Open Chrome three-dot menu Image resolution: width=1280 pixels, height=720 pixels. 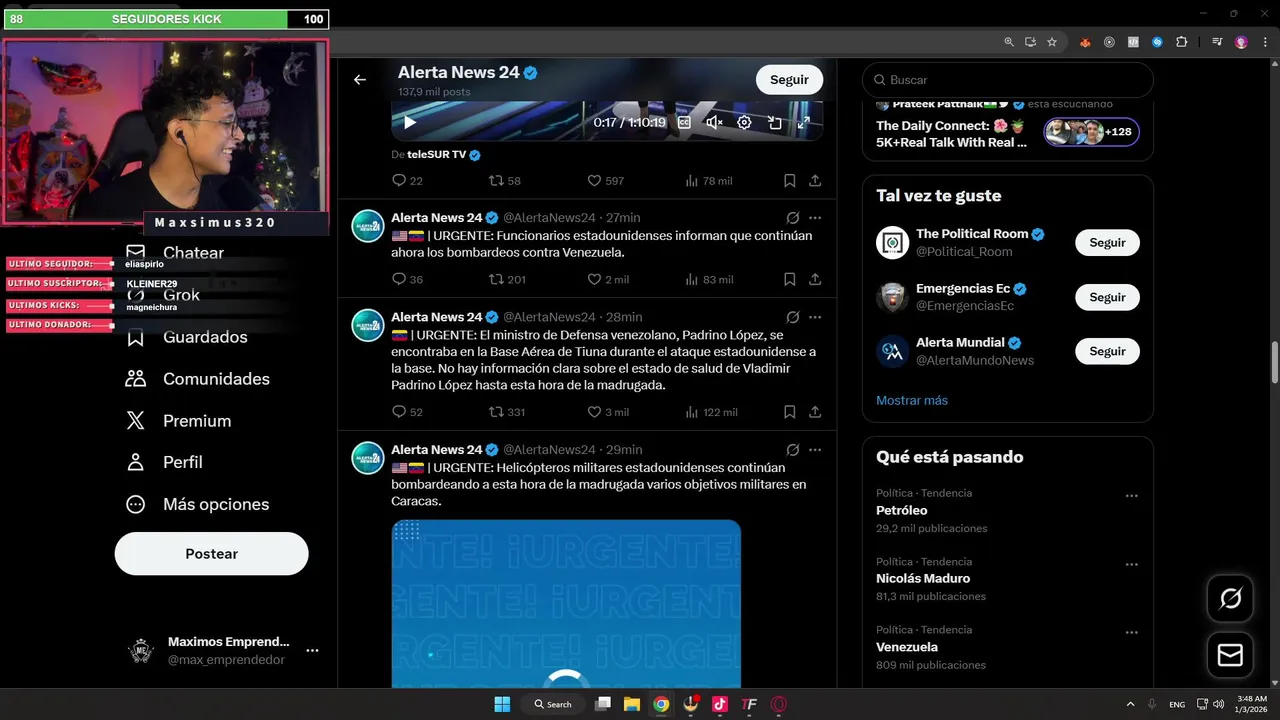(1263, 42)
